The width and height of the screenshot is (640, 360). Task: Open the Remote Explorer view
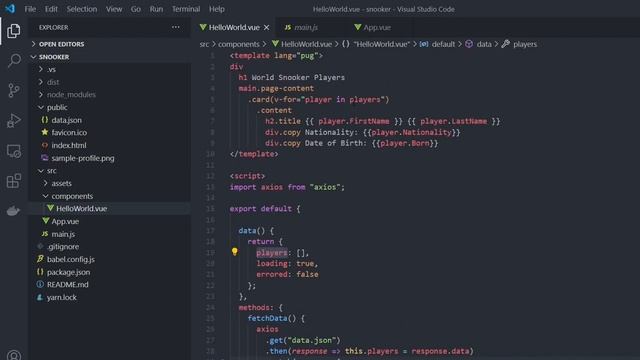[14, 151]
